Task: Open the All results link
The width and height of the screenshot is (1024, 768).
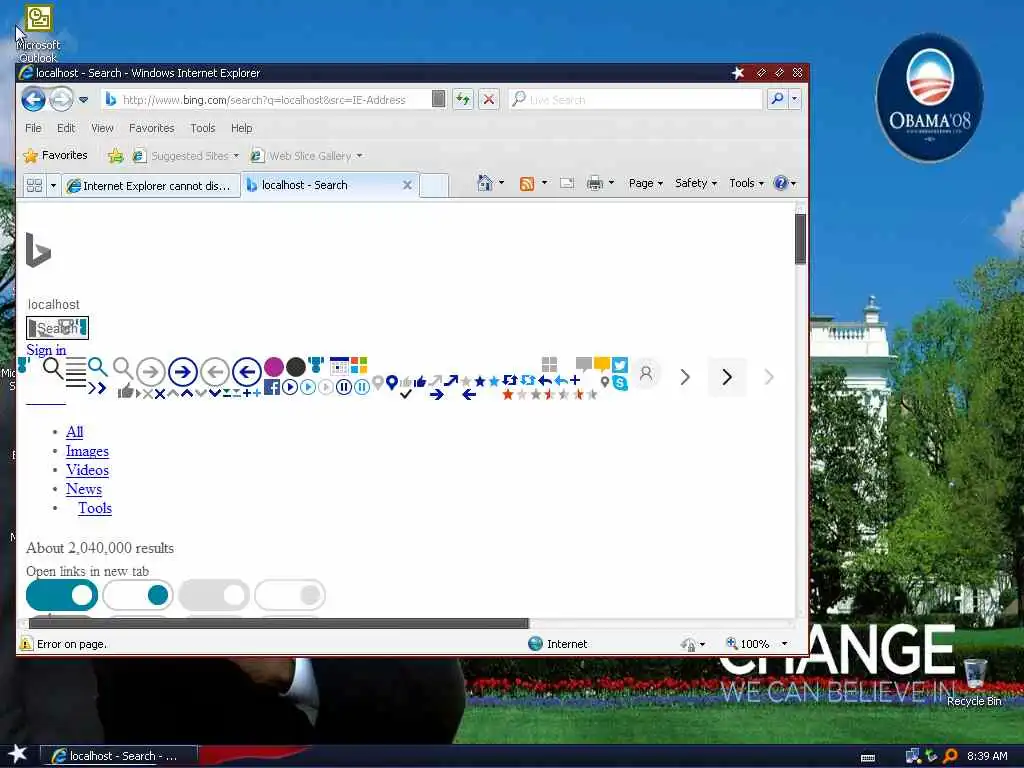Action: [x=74, y=432]
